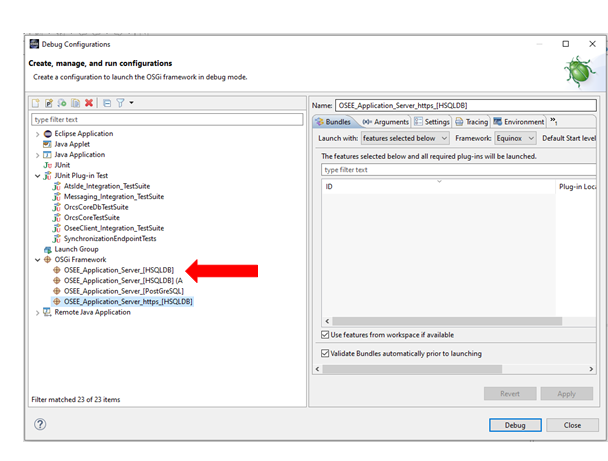Open help with the question mark icon
This screenshot has height=461, width=608.
point(40,424)
